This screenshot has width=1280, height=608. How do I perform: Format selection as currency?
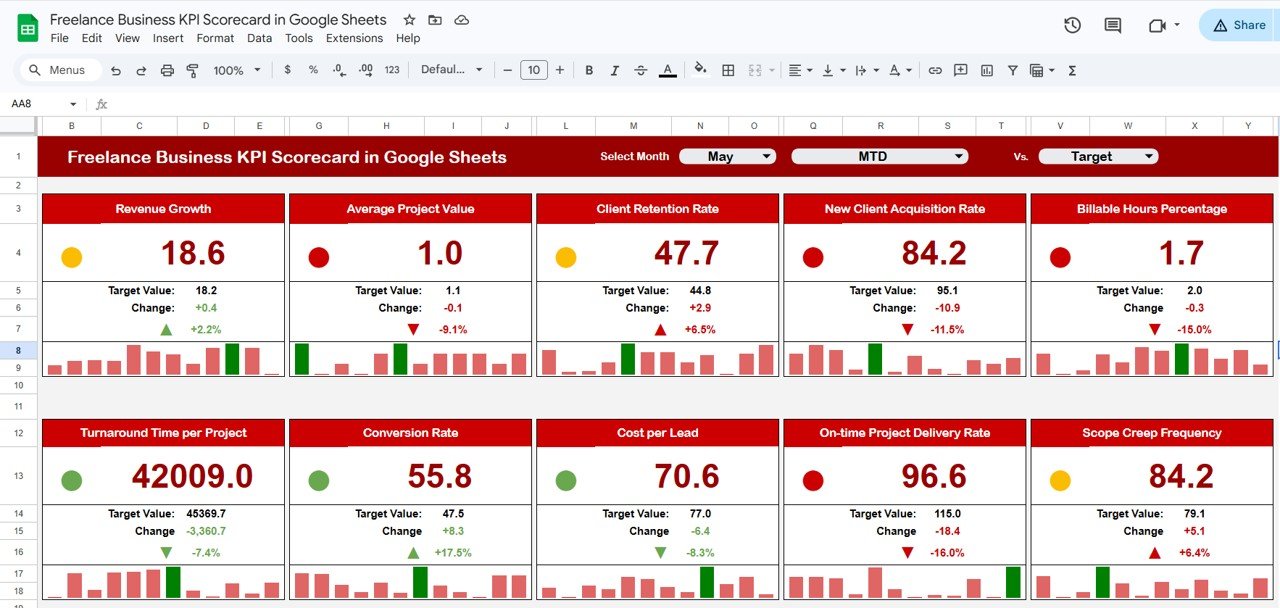287,70
